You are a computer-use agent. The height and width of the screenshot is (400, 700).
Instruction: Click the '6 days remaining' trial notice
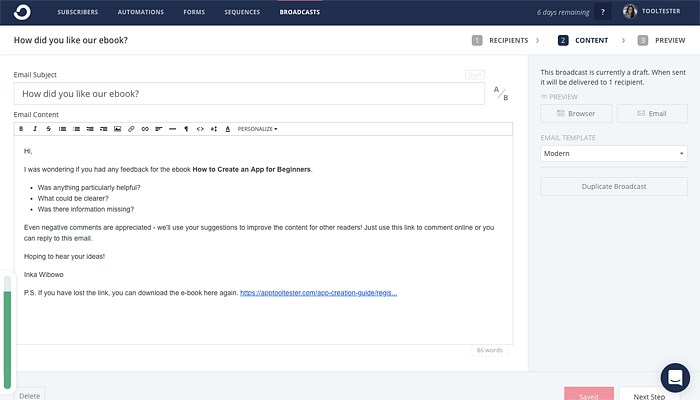point(563,12)
